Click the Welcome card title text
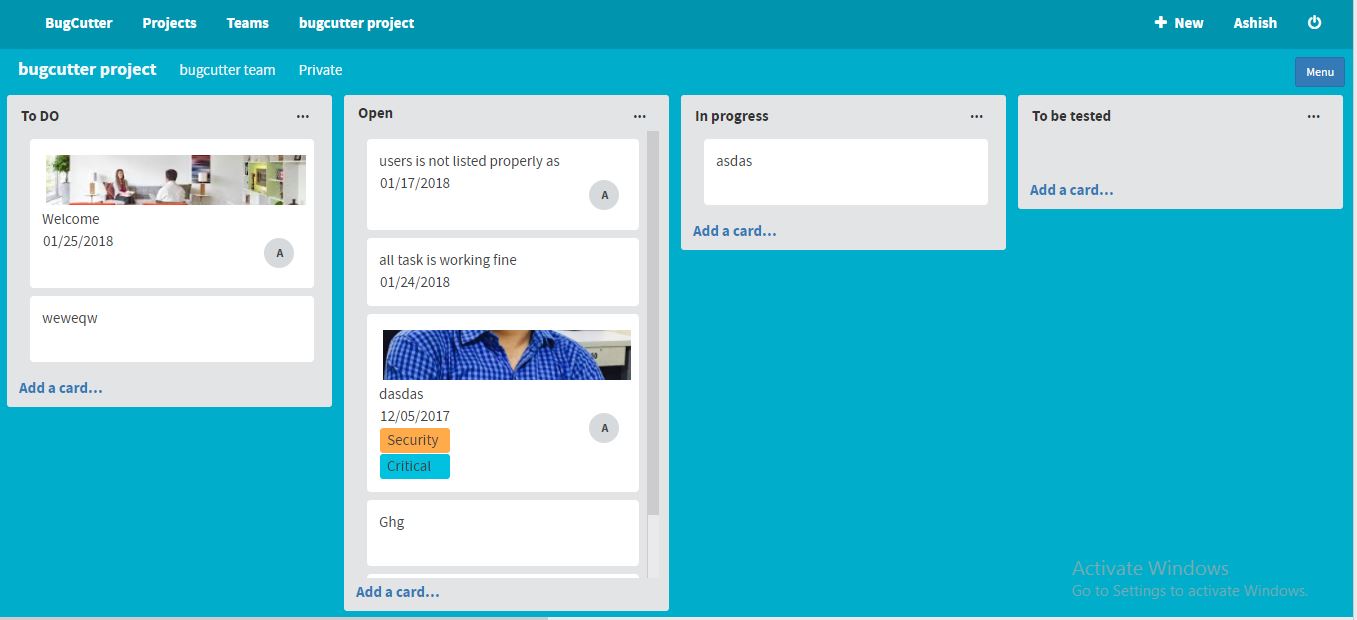 (71, 219)
